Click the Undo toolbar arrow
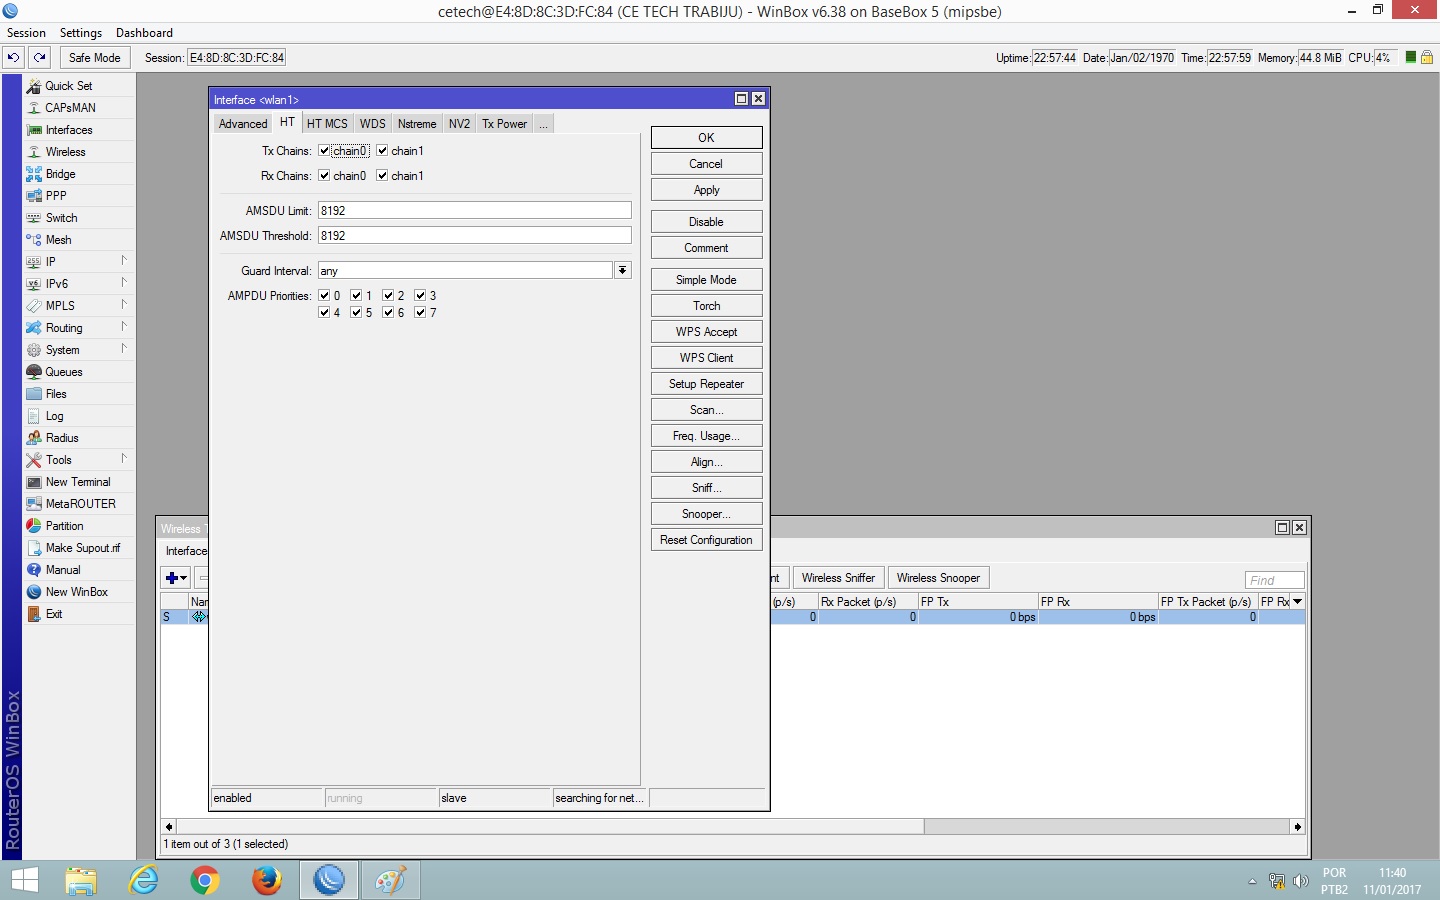 [x=14, y=58]
